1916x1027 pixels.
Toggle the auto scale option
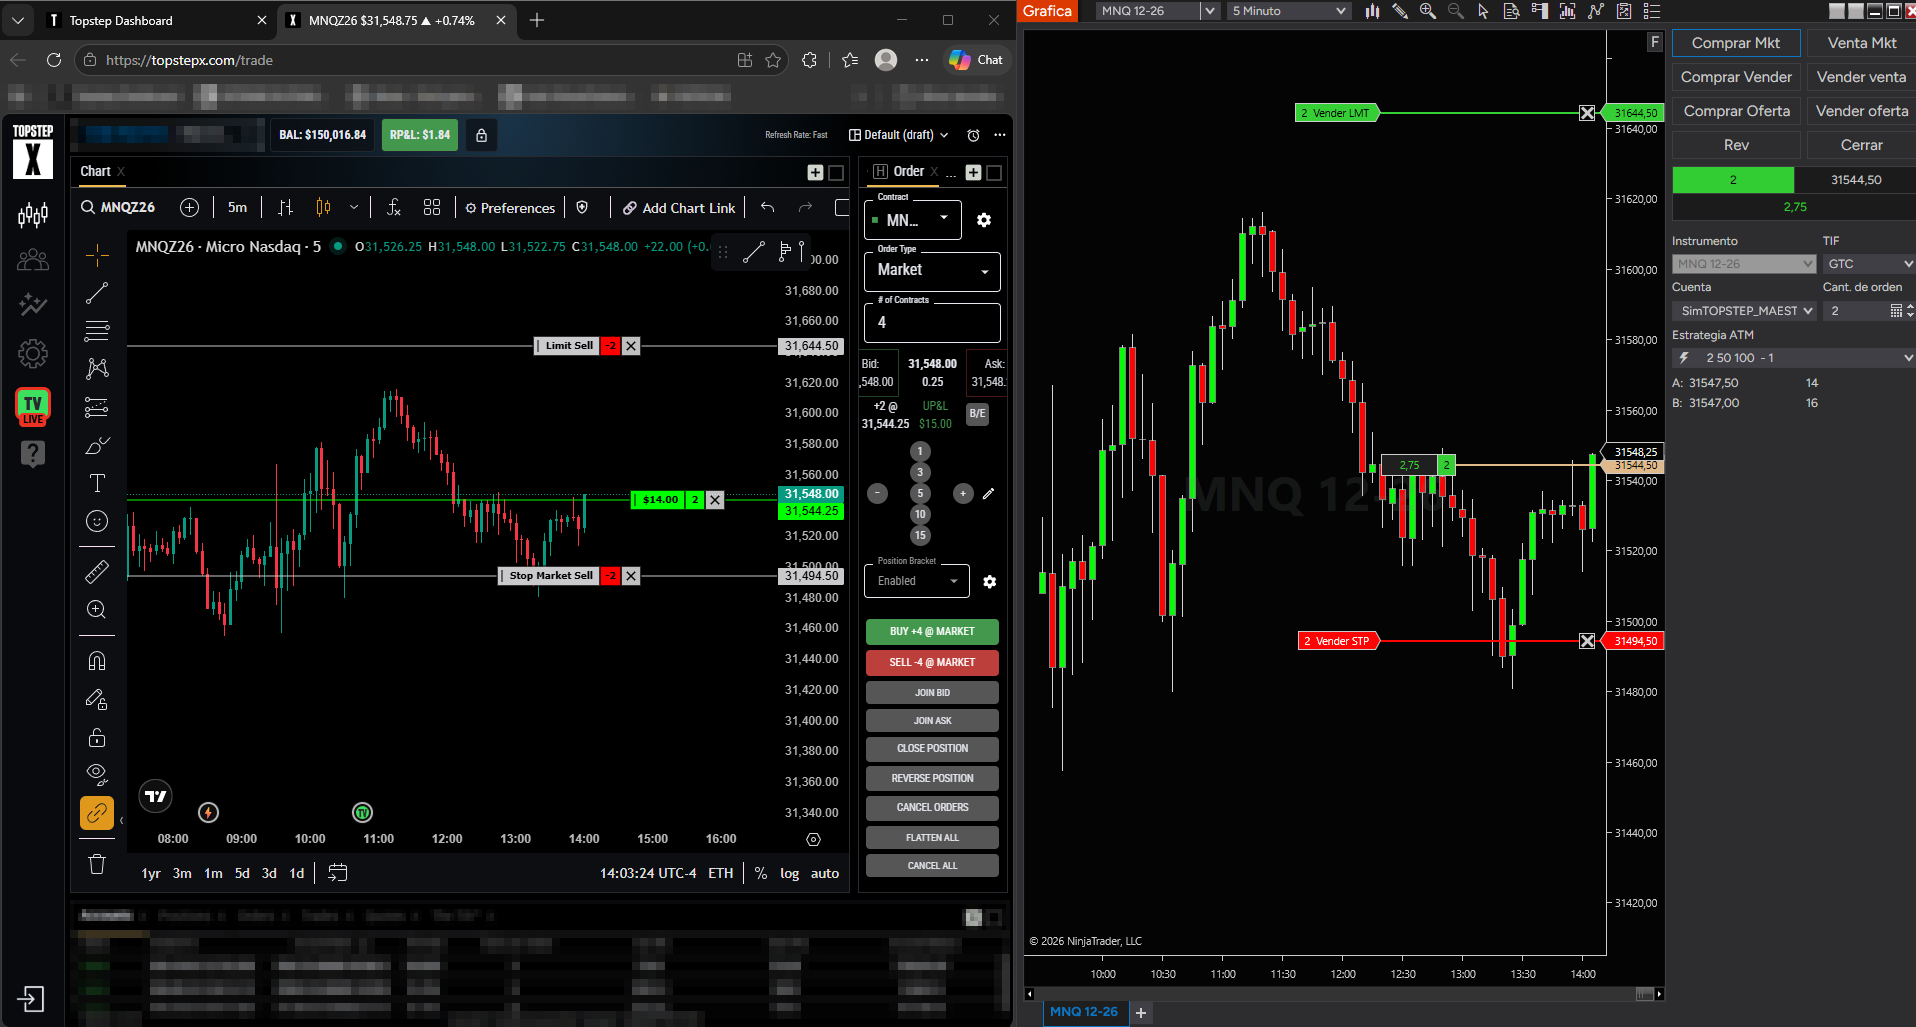(825, 873)
